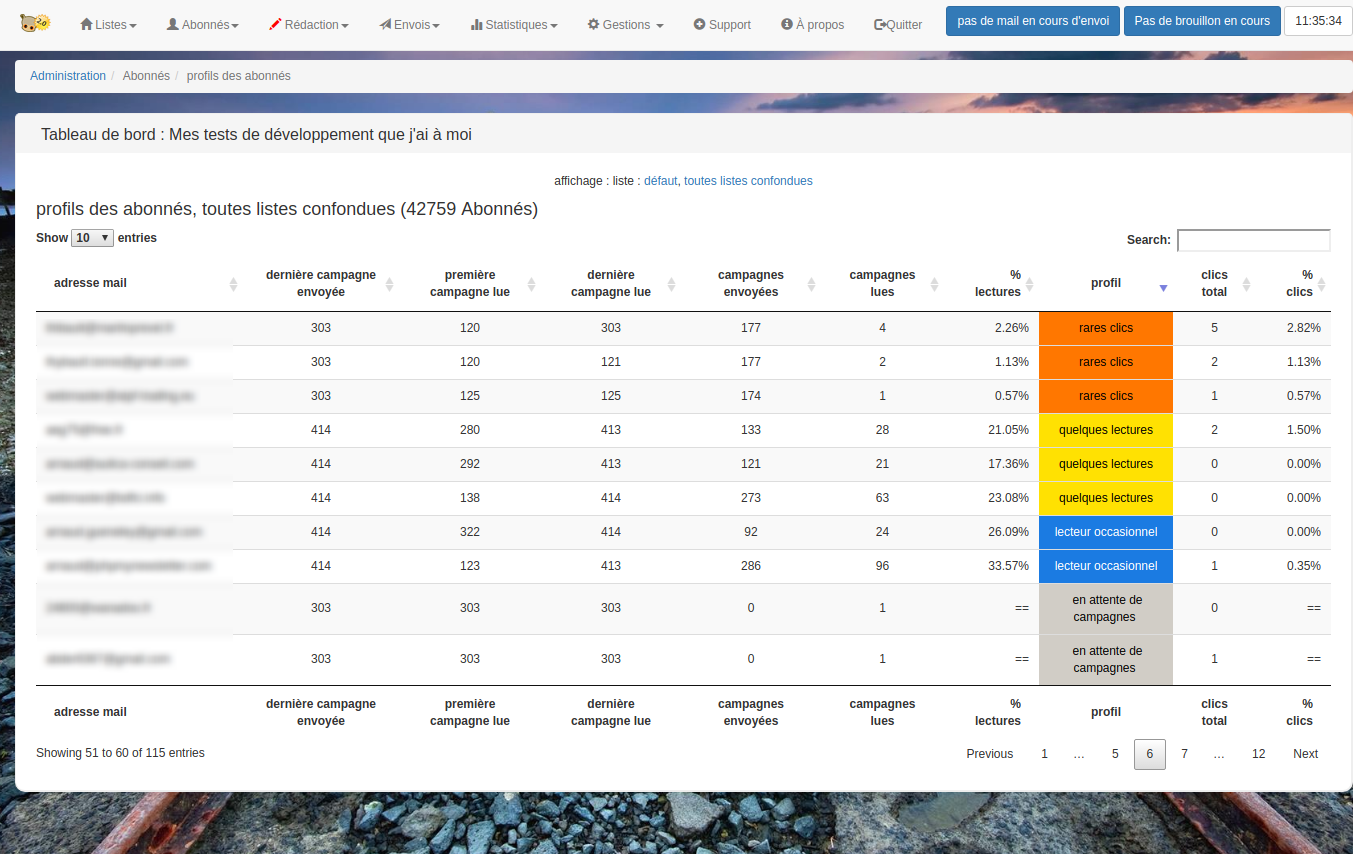Go to the Next page of entries
Image resolution: width=1353 pixels, height=854 pixels.
(1305, 754)
